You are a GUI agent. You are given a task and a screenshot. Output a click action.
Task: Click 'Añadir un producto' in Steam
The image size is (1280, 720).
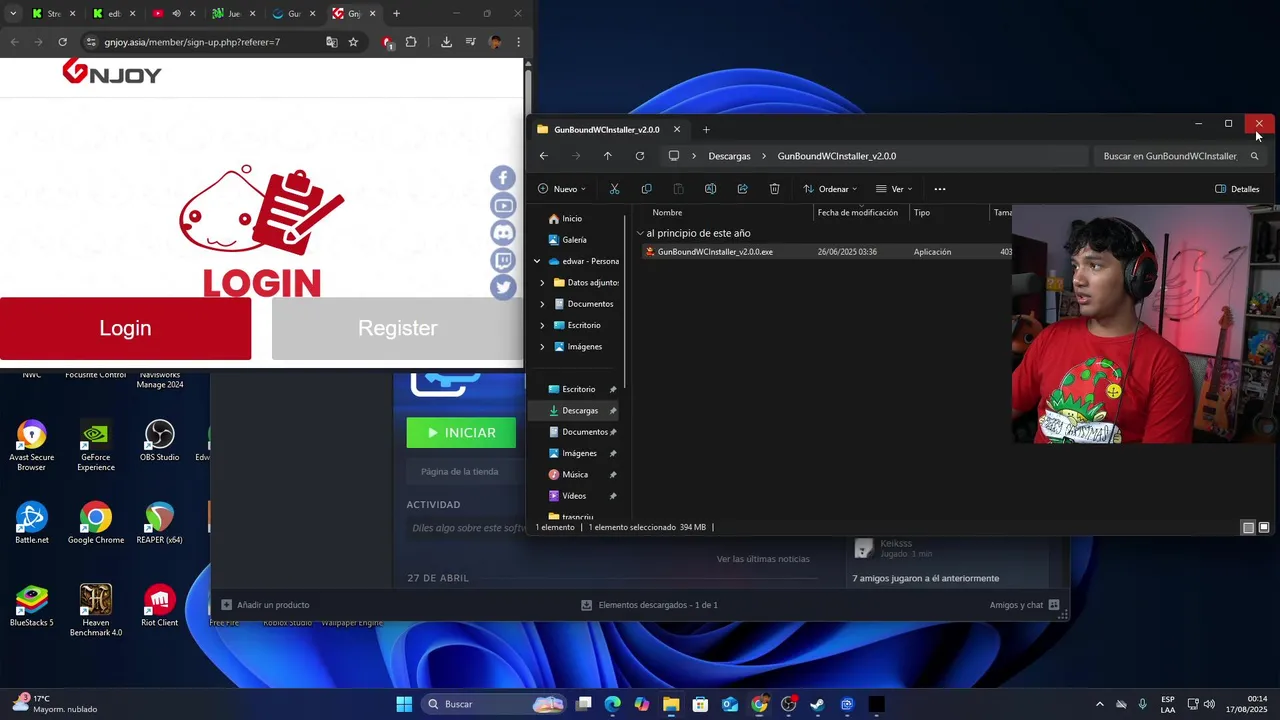tap(265, 605)
